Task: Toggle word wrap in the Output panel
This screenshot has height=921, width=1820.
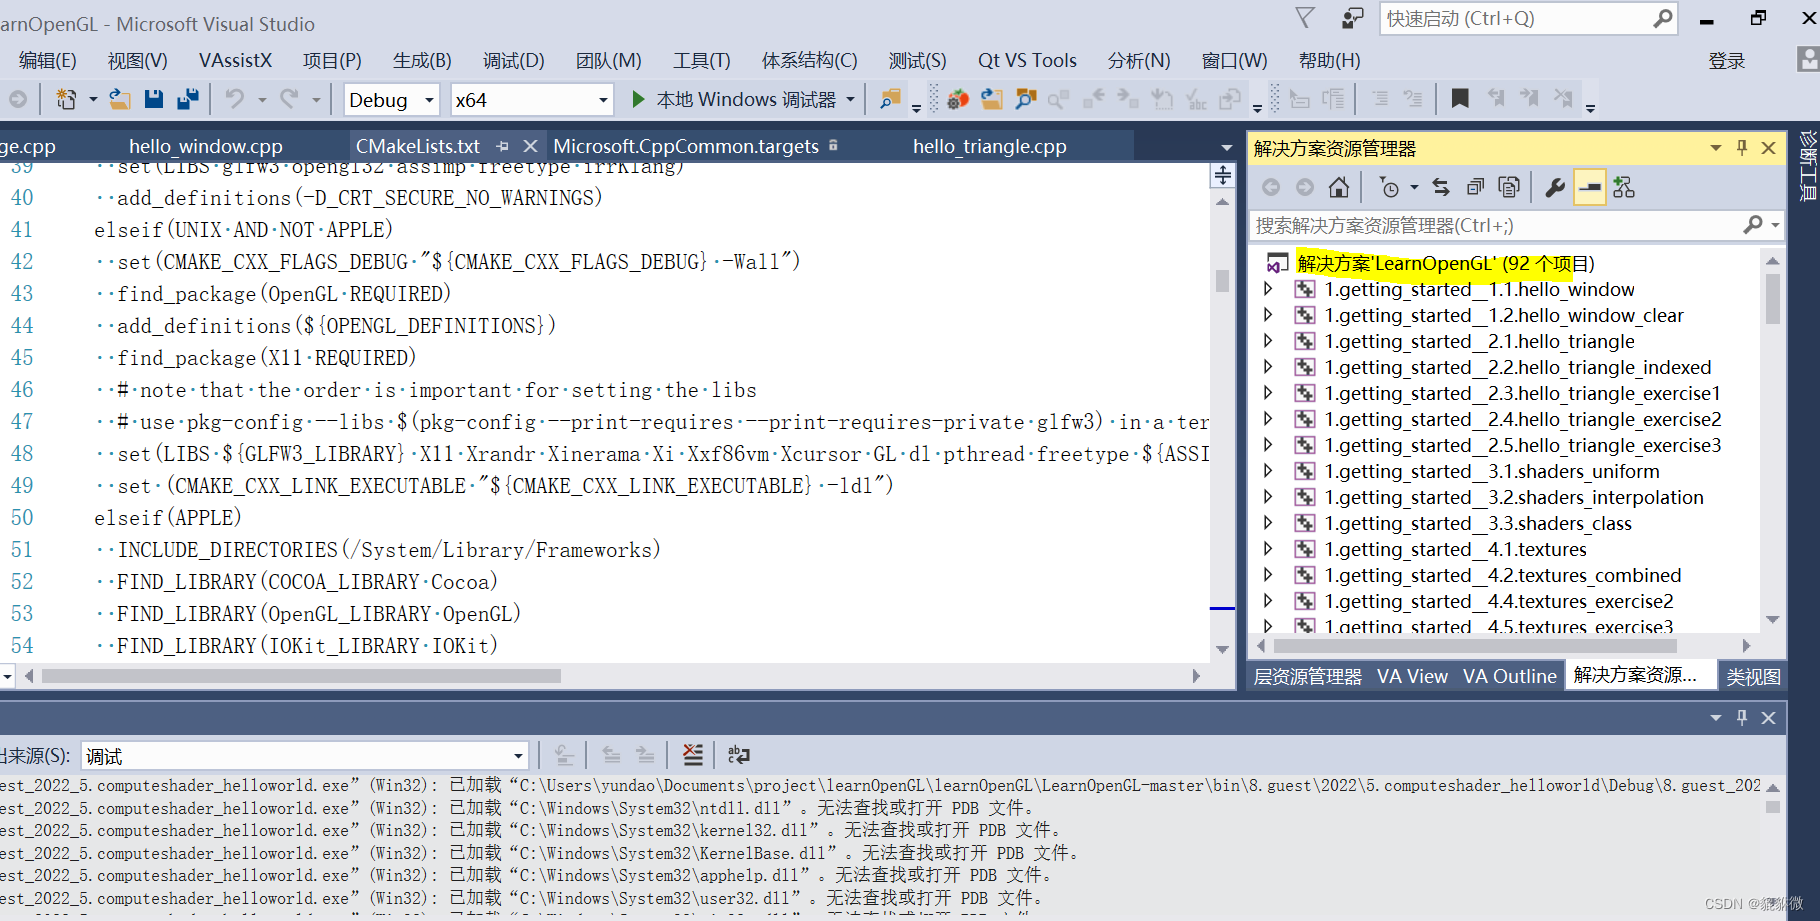Action: coord(739,755)
